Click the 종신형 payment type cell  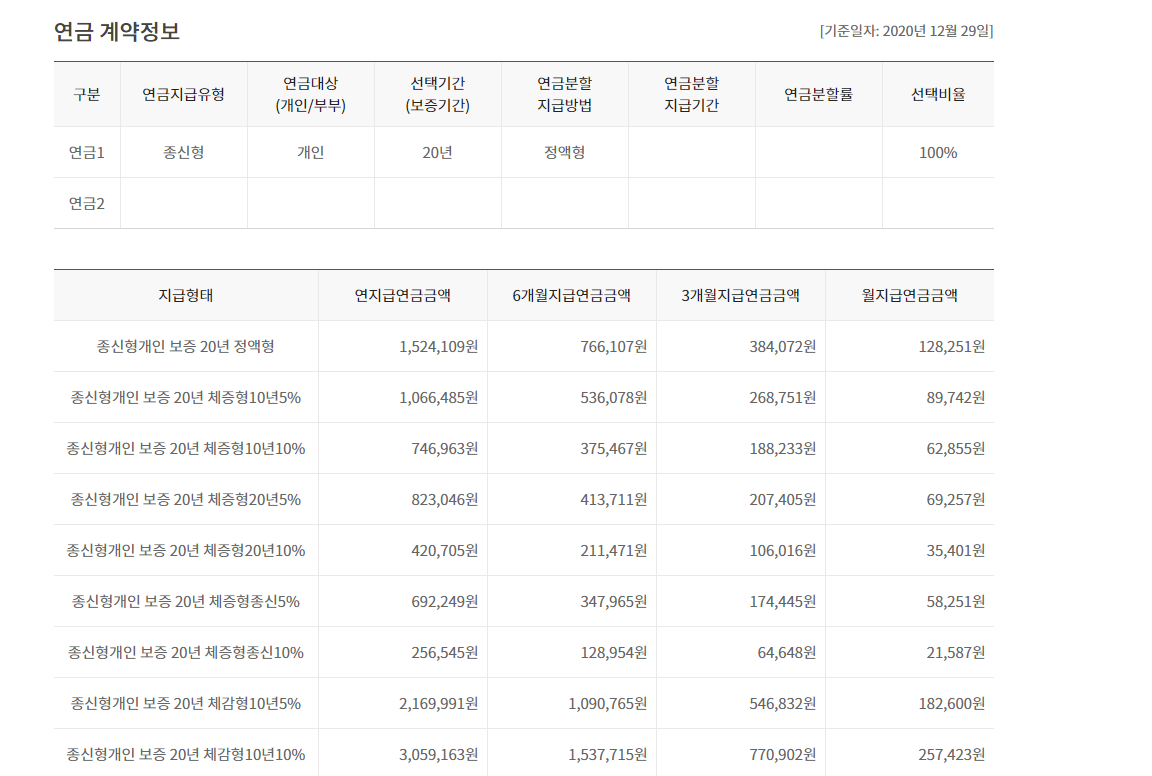tap(184, 153)
